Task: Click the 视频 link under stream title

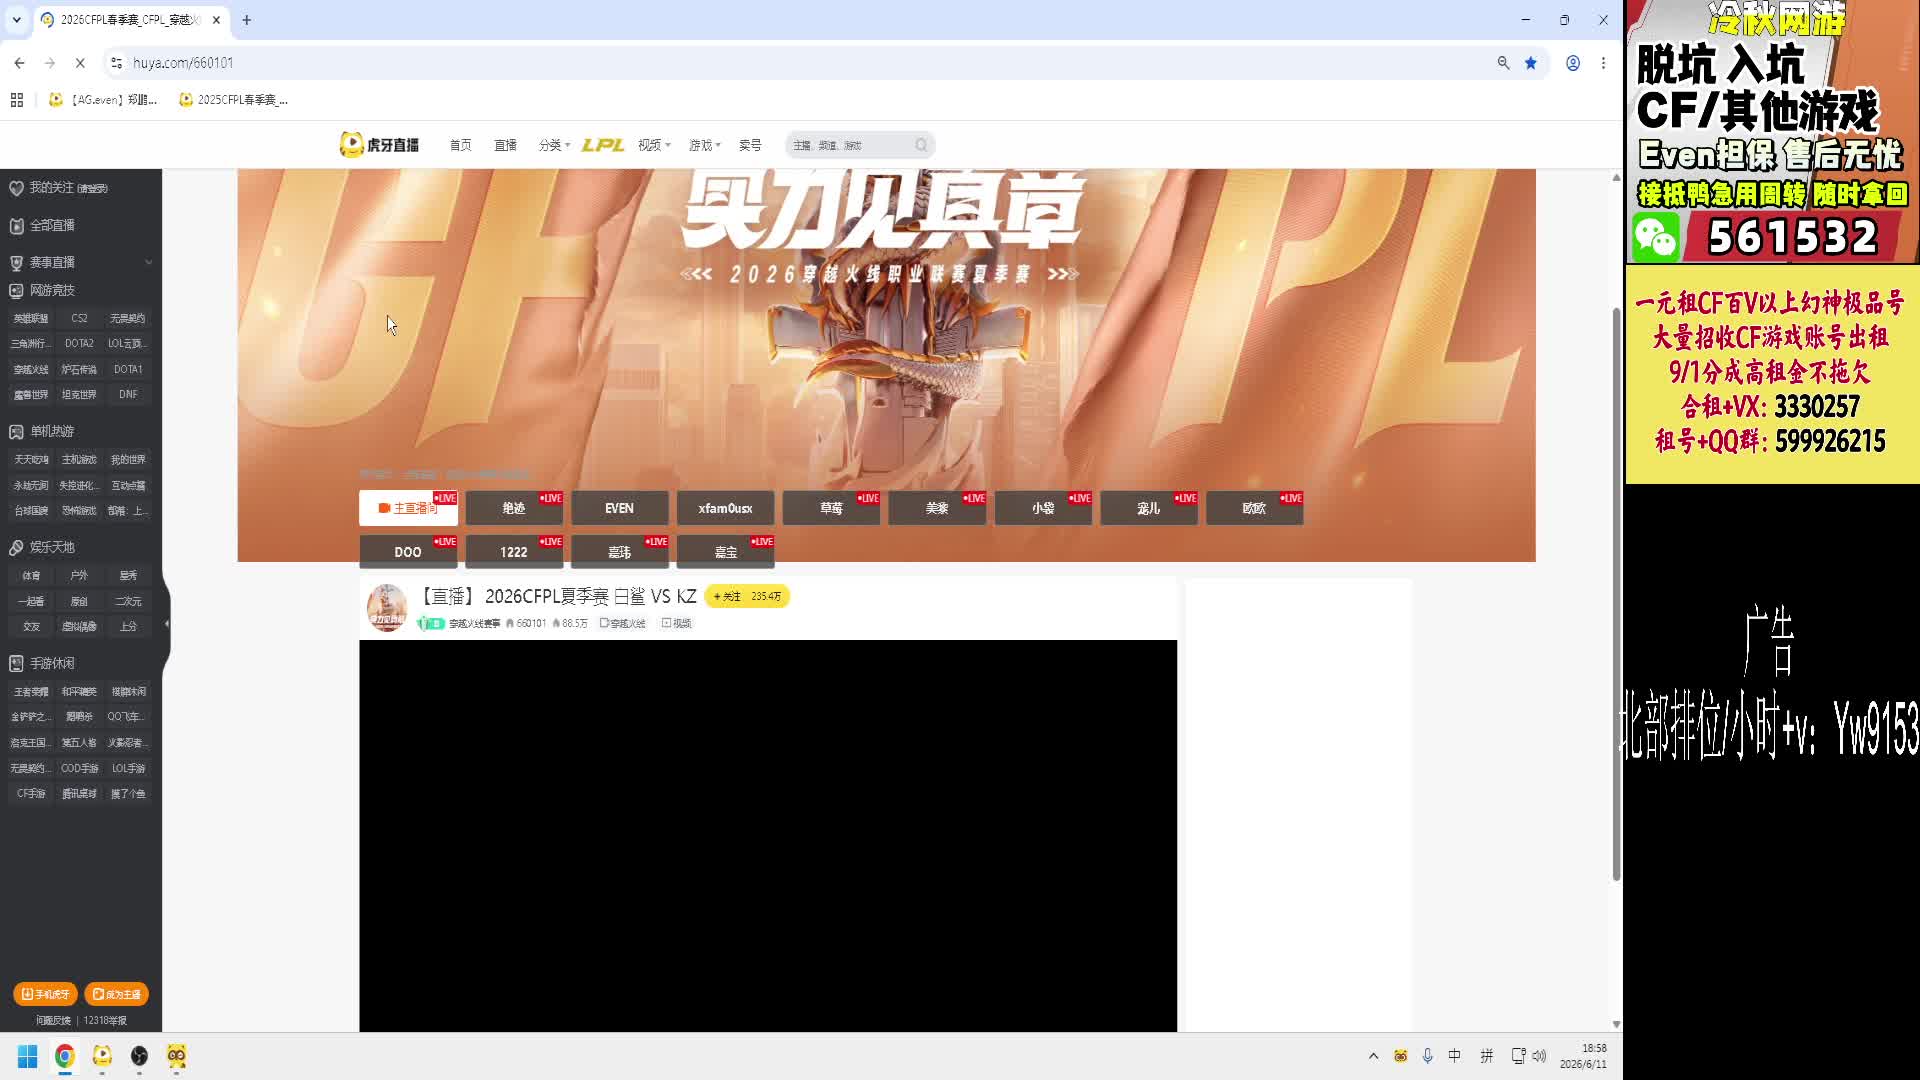Action: point(677,623)
